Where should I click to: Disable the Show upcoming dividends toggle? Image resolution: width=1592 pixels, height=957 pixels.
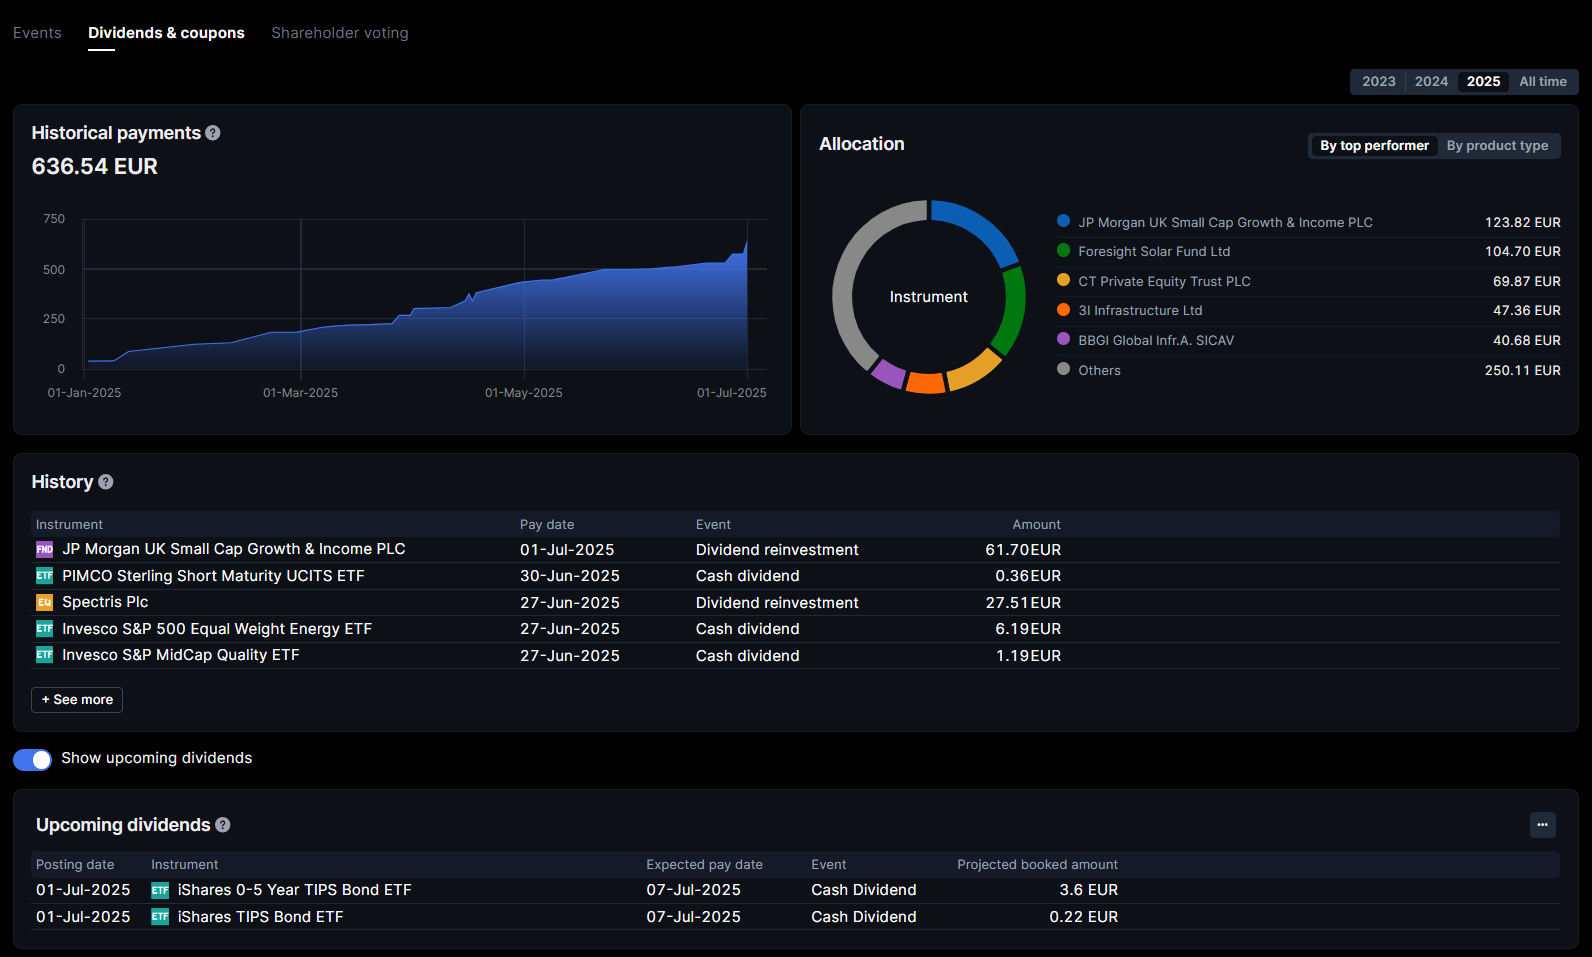[32, 759]
